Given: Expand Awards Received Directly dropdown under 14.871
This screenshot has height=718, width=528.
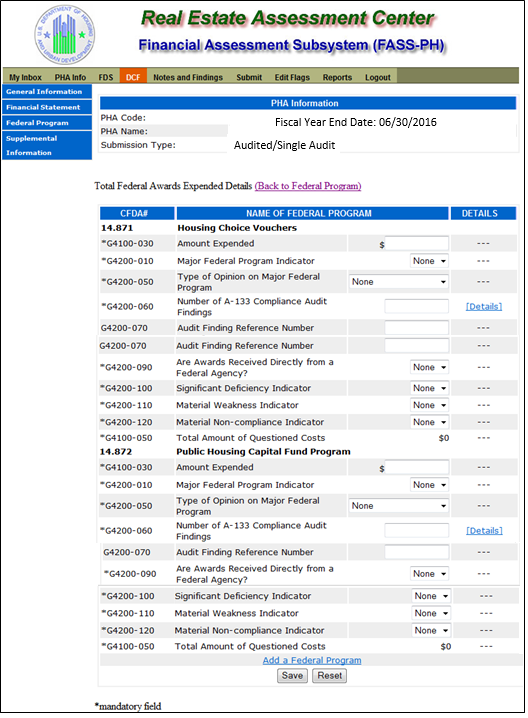Looking at the screenshot, I should (x=429, y=367).
